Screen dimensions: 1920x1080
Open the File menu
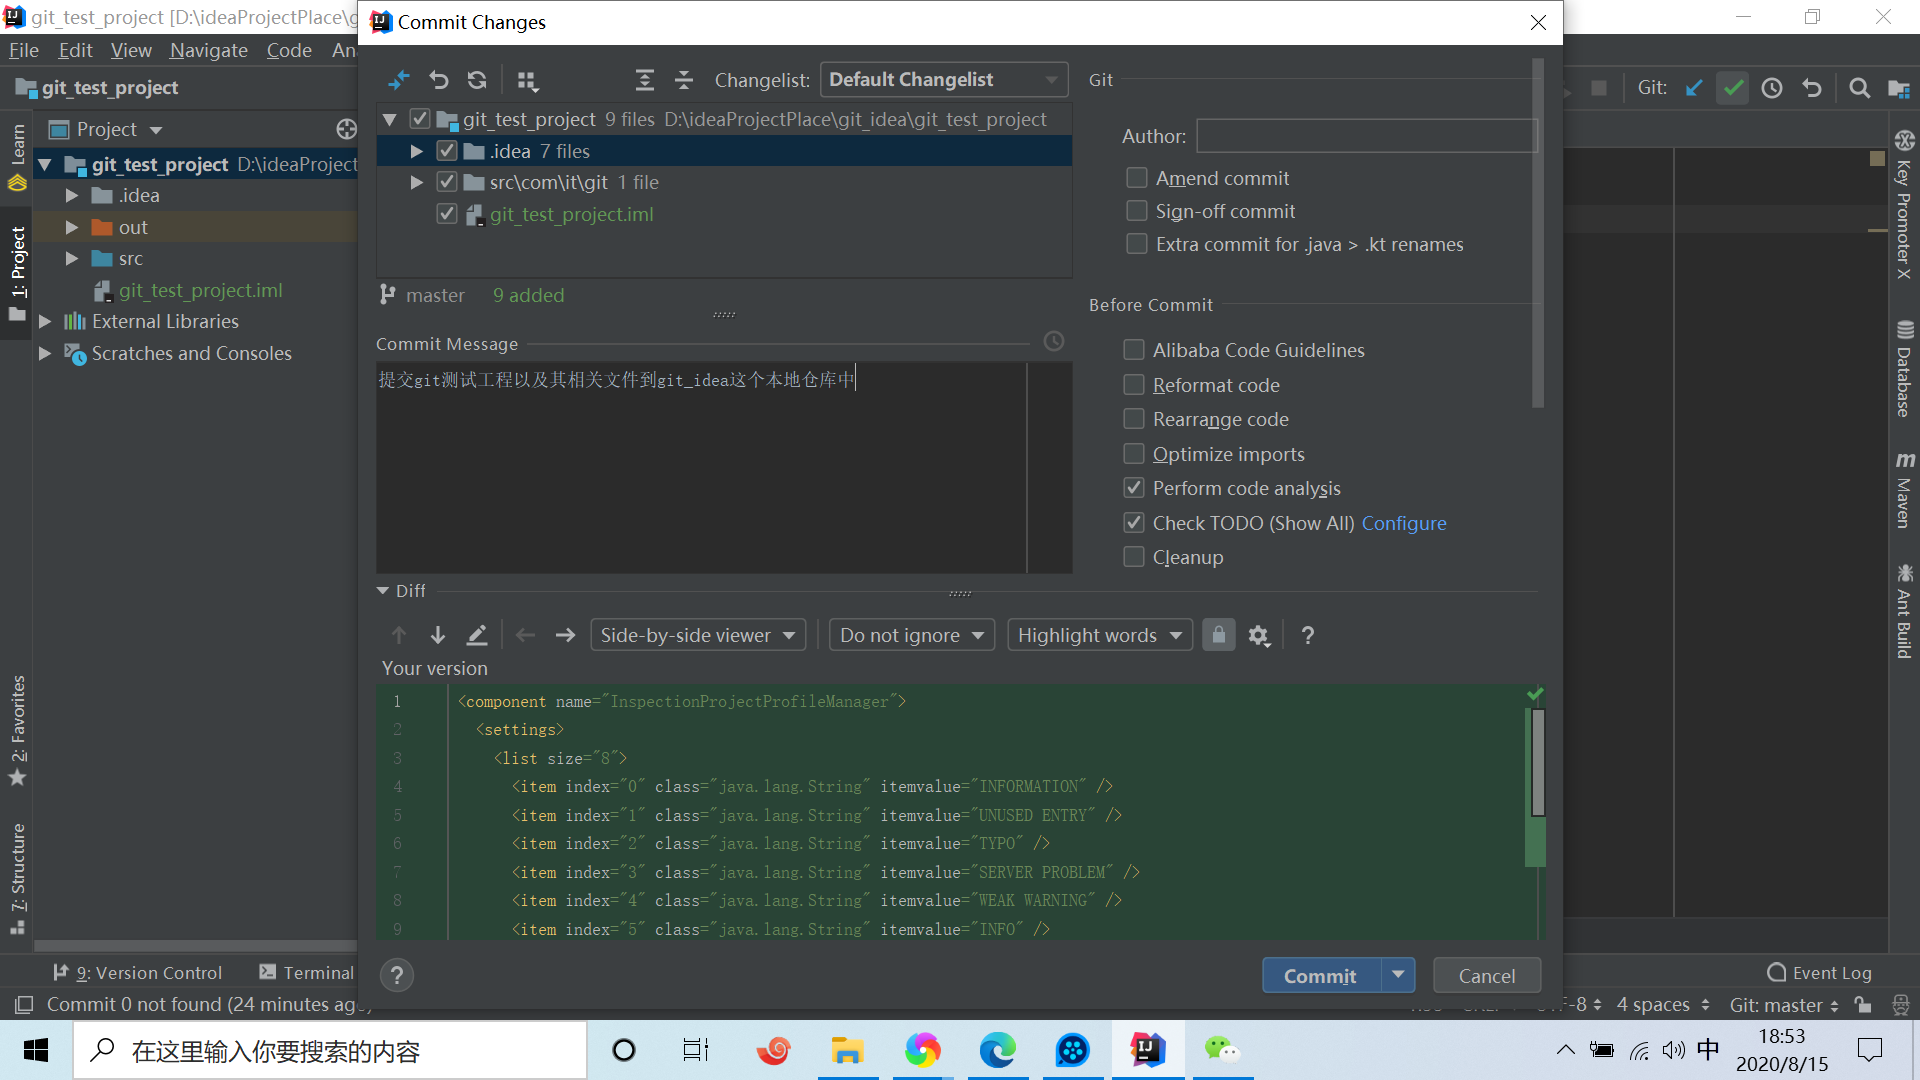23,50
